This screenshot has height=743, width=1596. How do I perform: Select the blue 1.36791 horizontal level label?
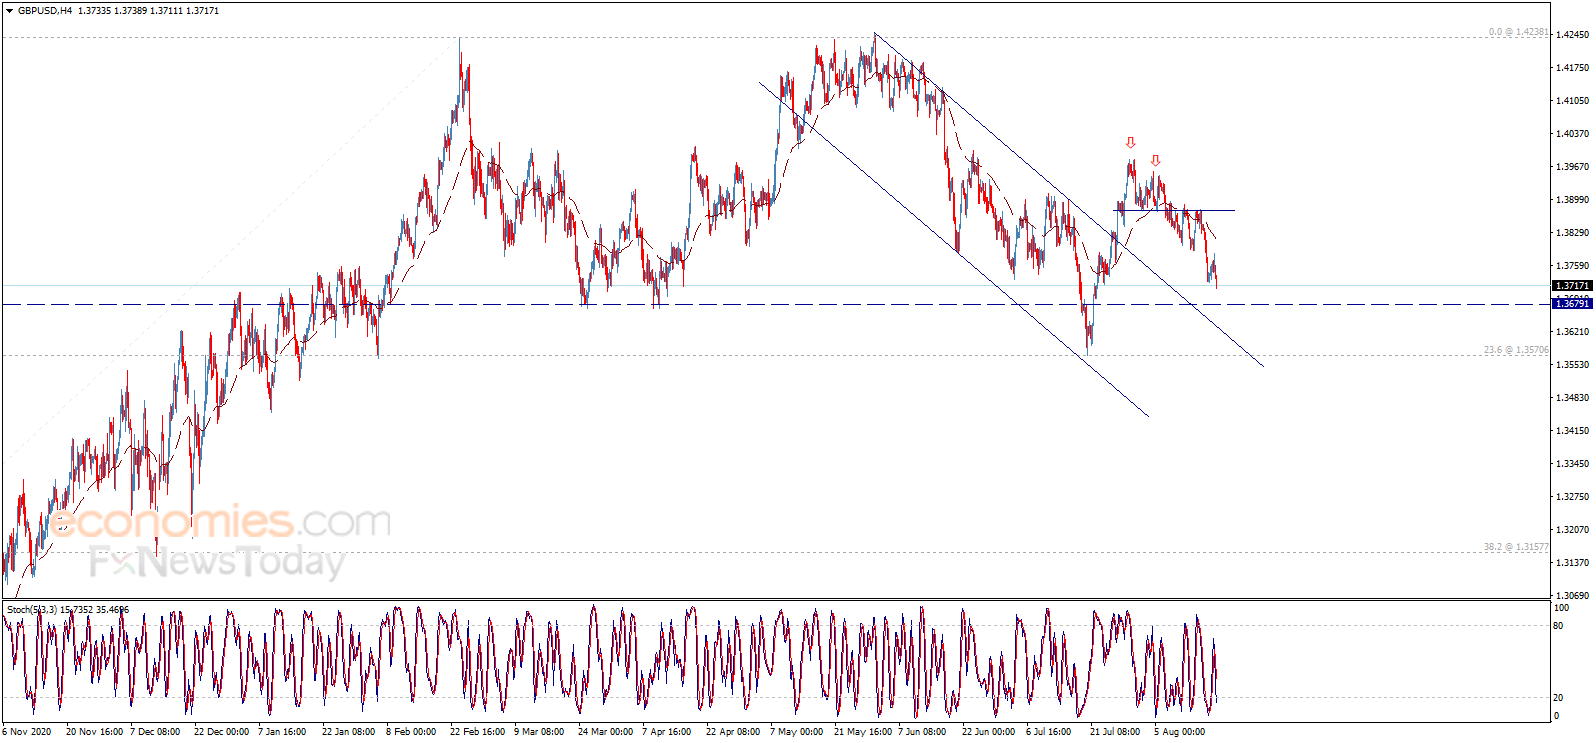tap(1571, 303)
